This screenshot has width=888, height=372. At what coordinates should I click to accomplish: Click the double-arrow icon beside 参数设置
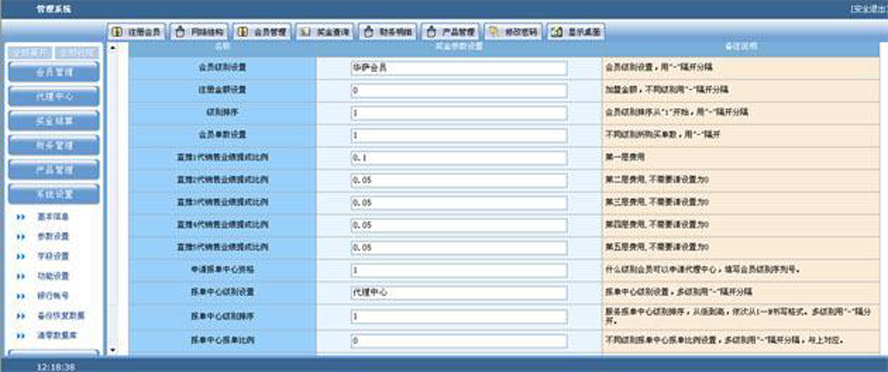(x=21, y=237)
